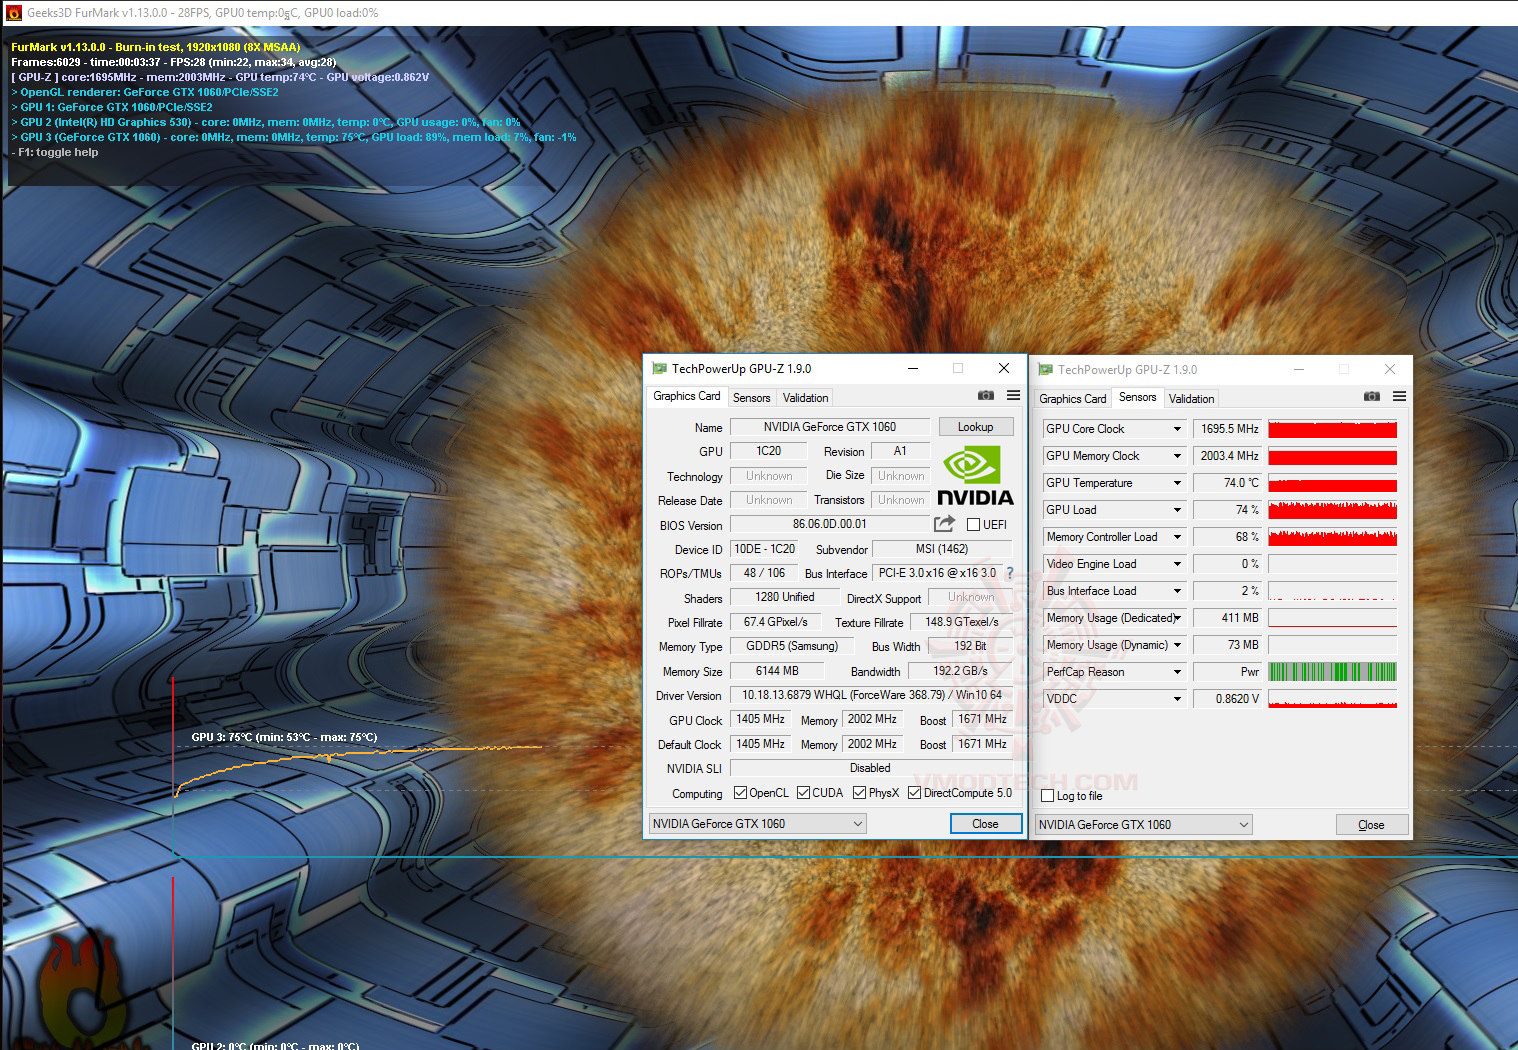
Task: Open the hamburger menu in the Sensors window
Action: [x=1399, y=397]
